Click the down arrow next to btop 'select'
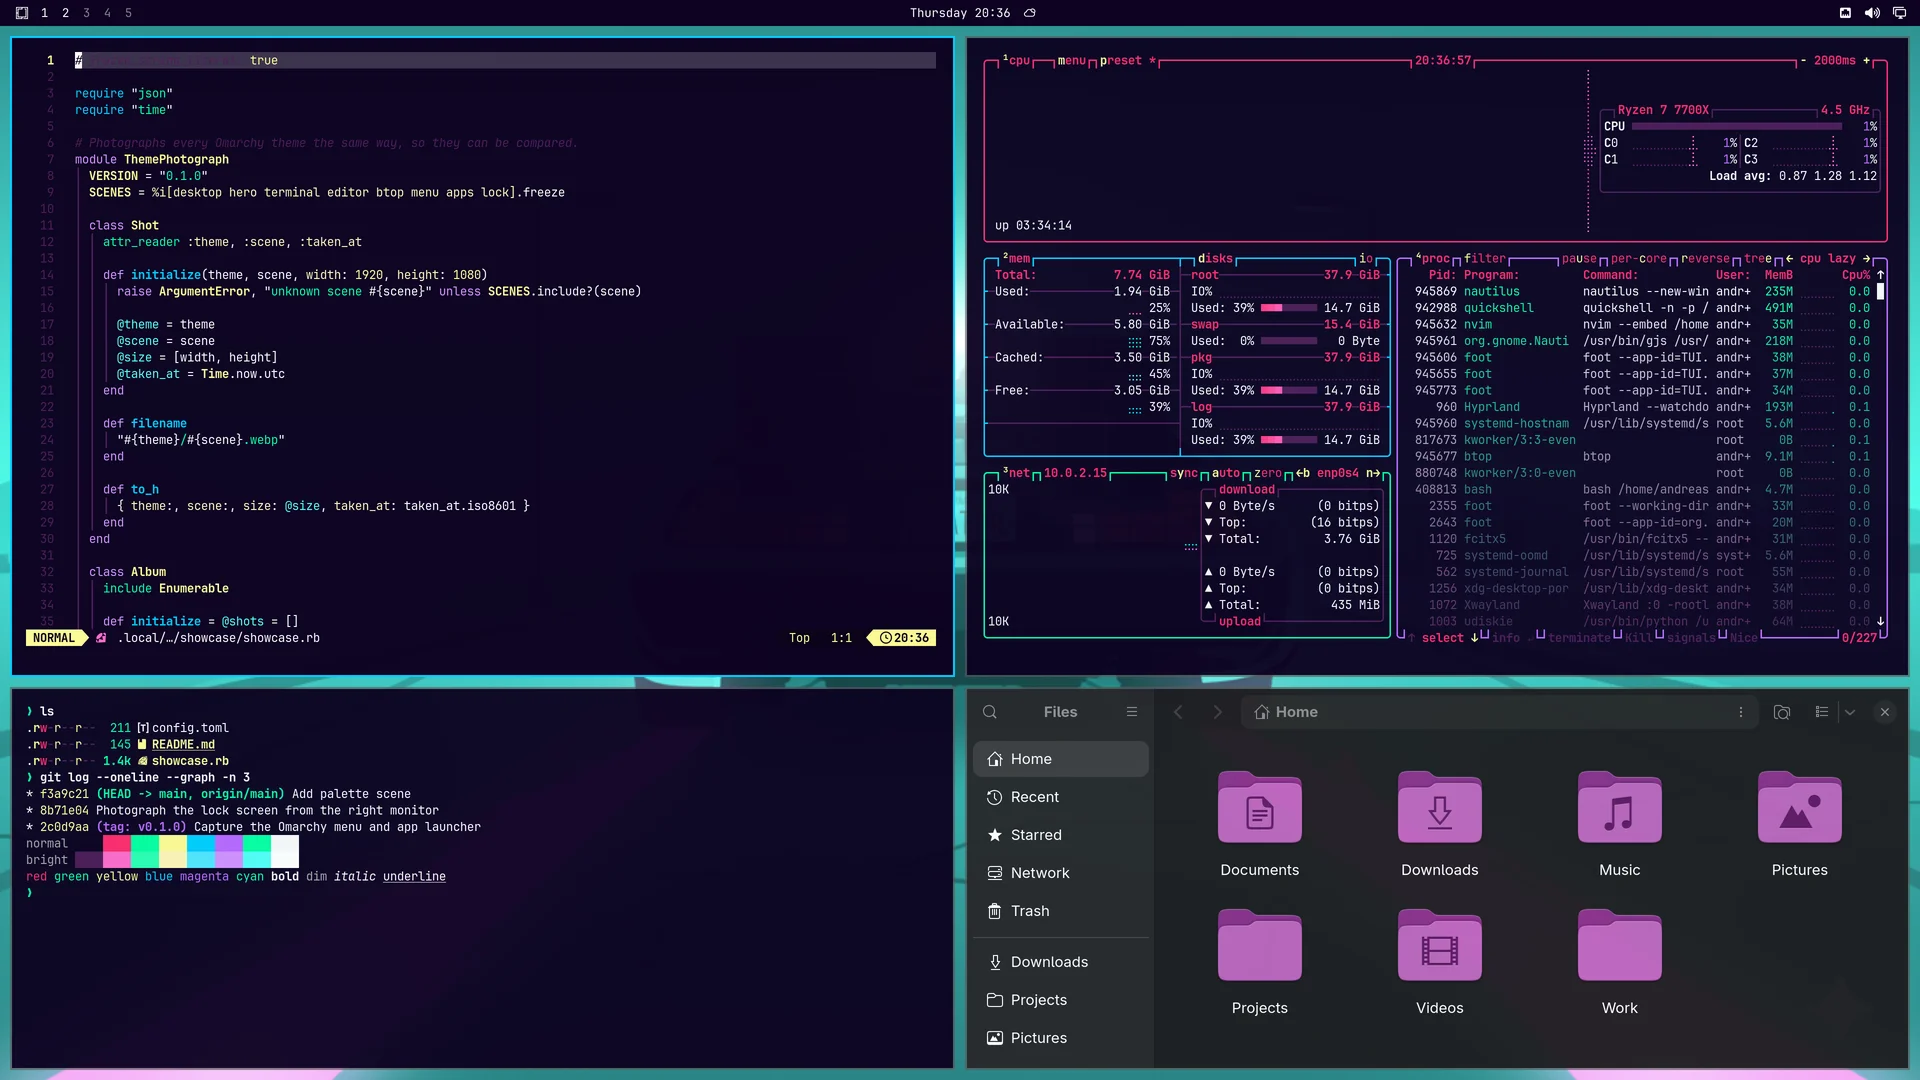The width and height of the screenshot is (1920, 1080). (1475, 638)
